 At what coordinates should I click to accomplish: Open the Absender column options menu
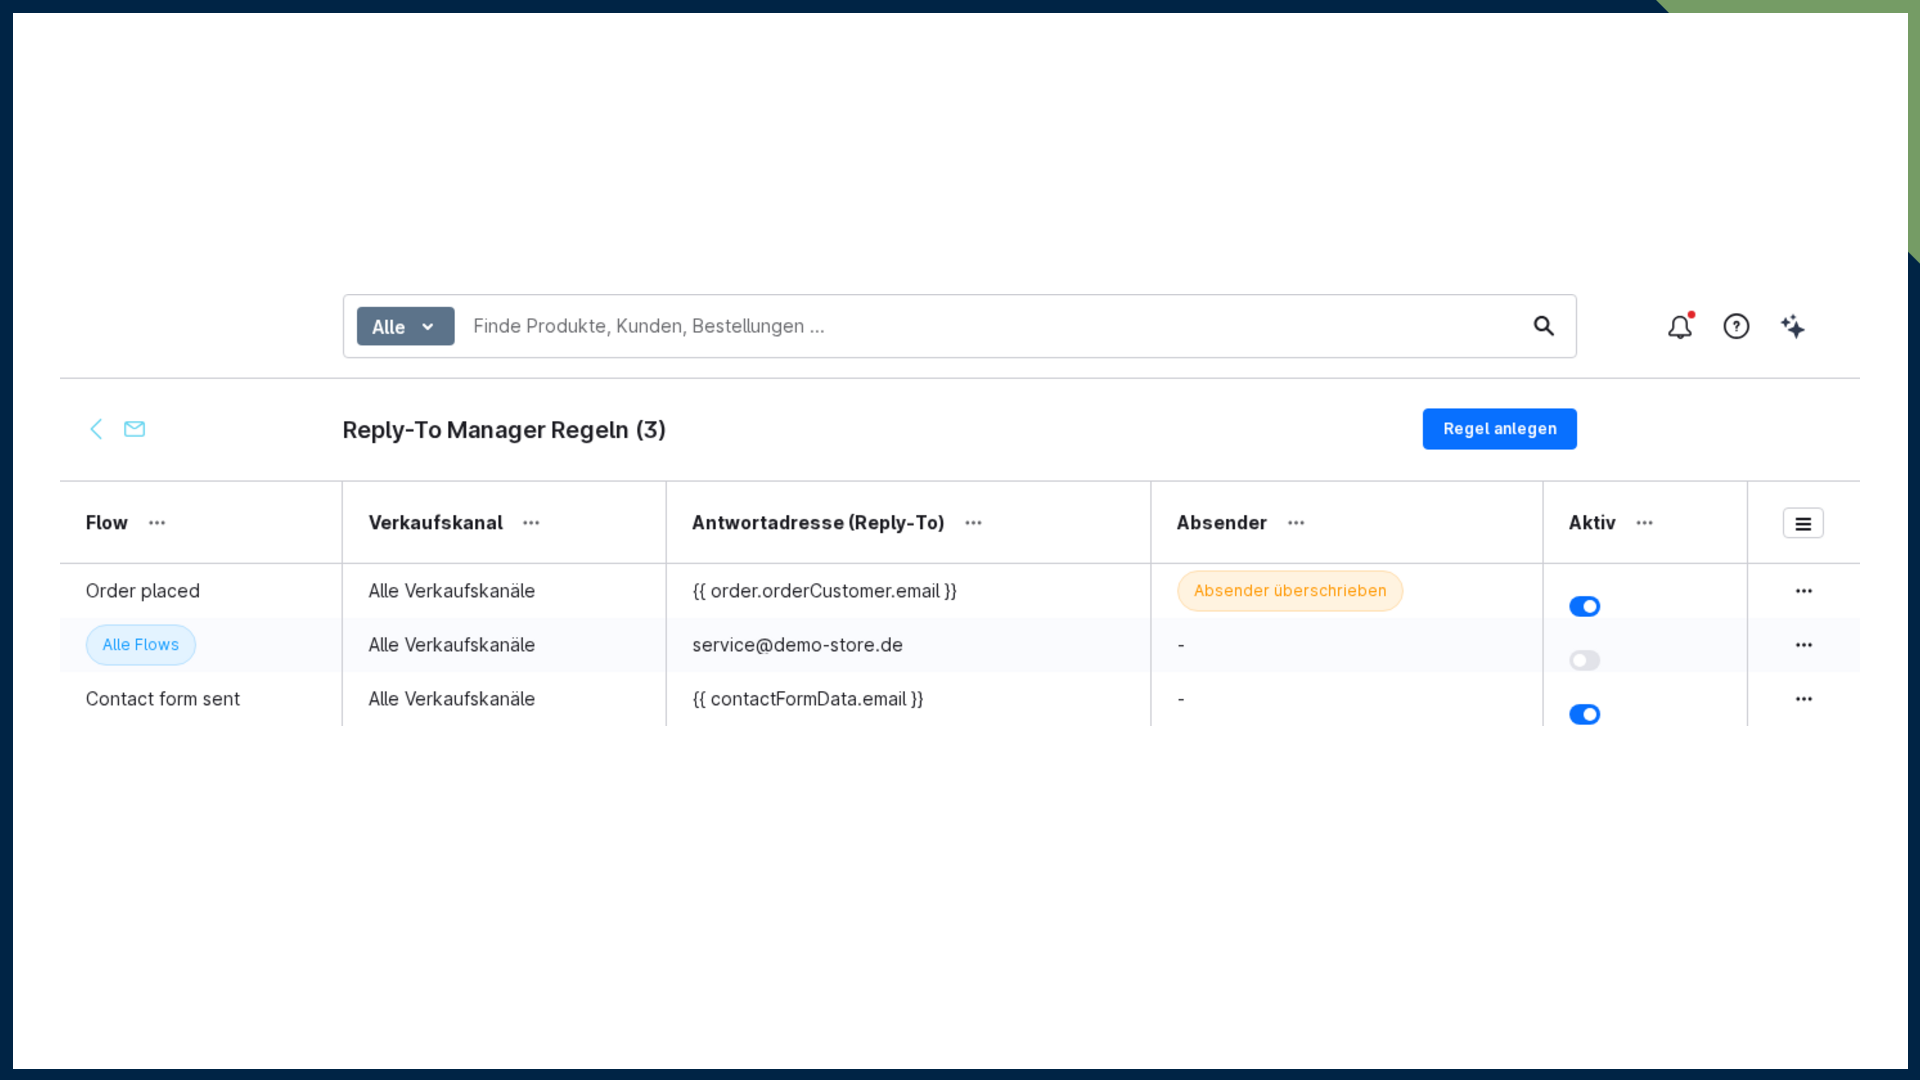(1296, 523)
